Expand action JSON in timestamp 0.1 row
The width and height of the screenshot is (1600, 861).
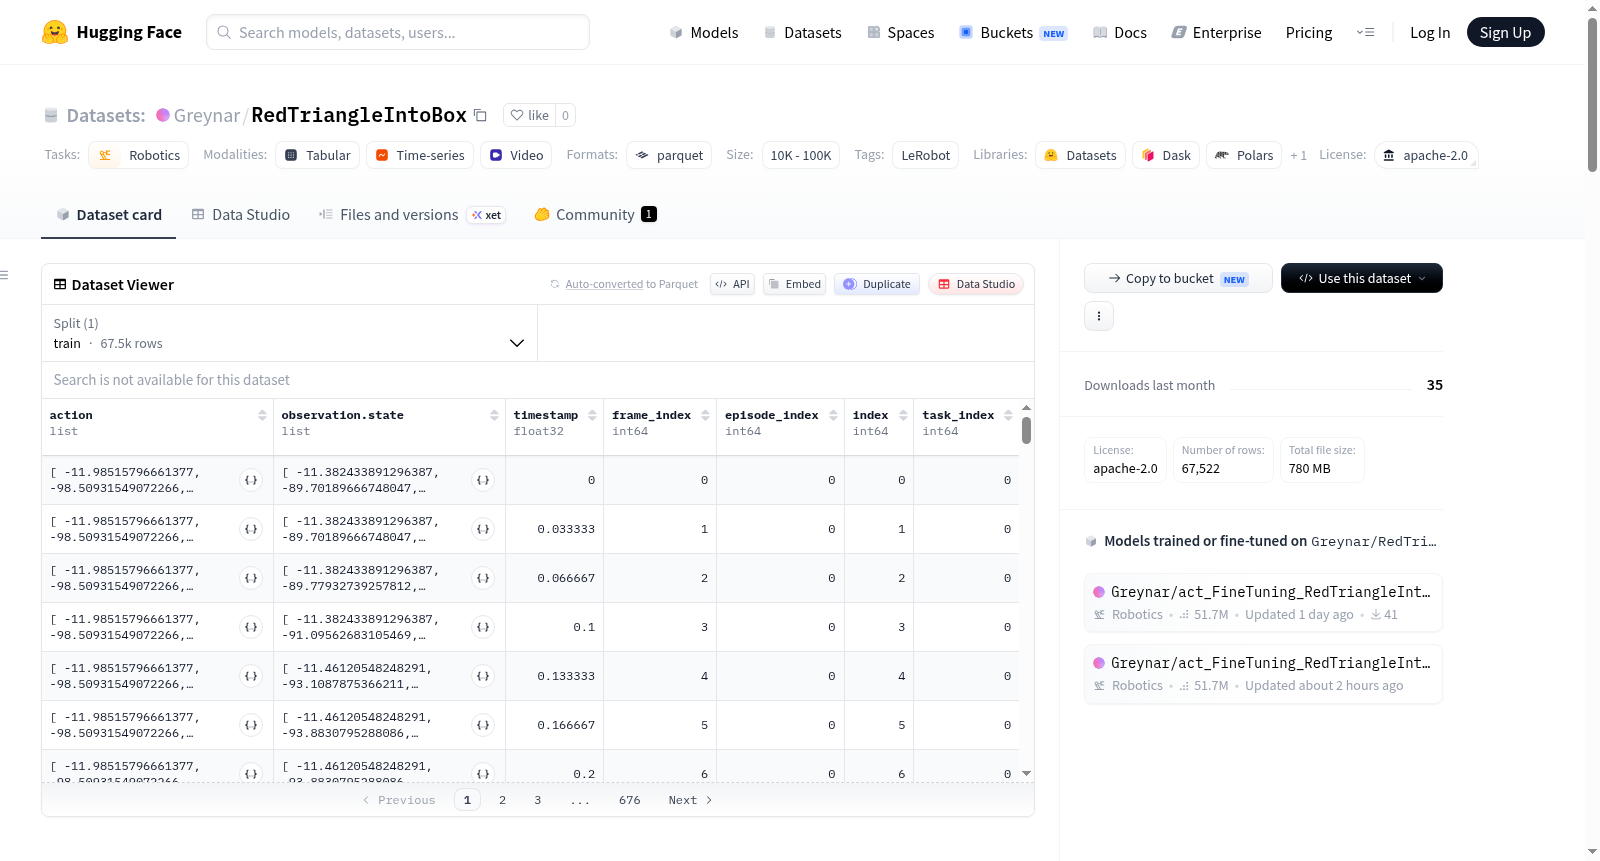(x=251, y=627)
